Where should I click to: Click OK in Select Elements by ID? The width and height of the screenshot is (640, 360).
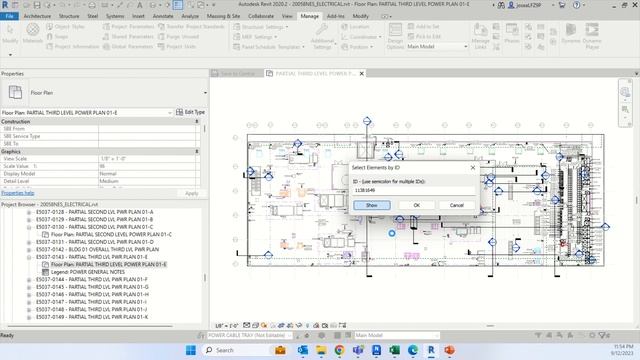[x=416, y=205]
